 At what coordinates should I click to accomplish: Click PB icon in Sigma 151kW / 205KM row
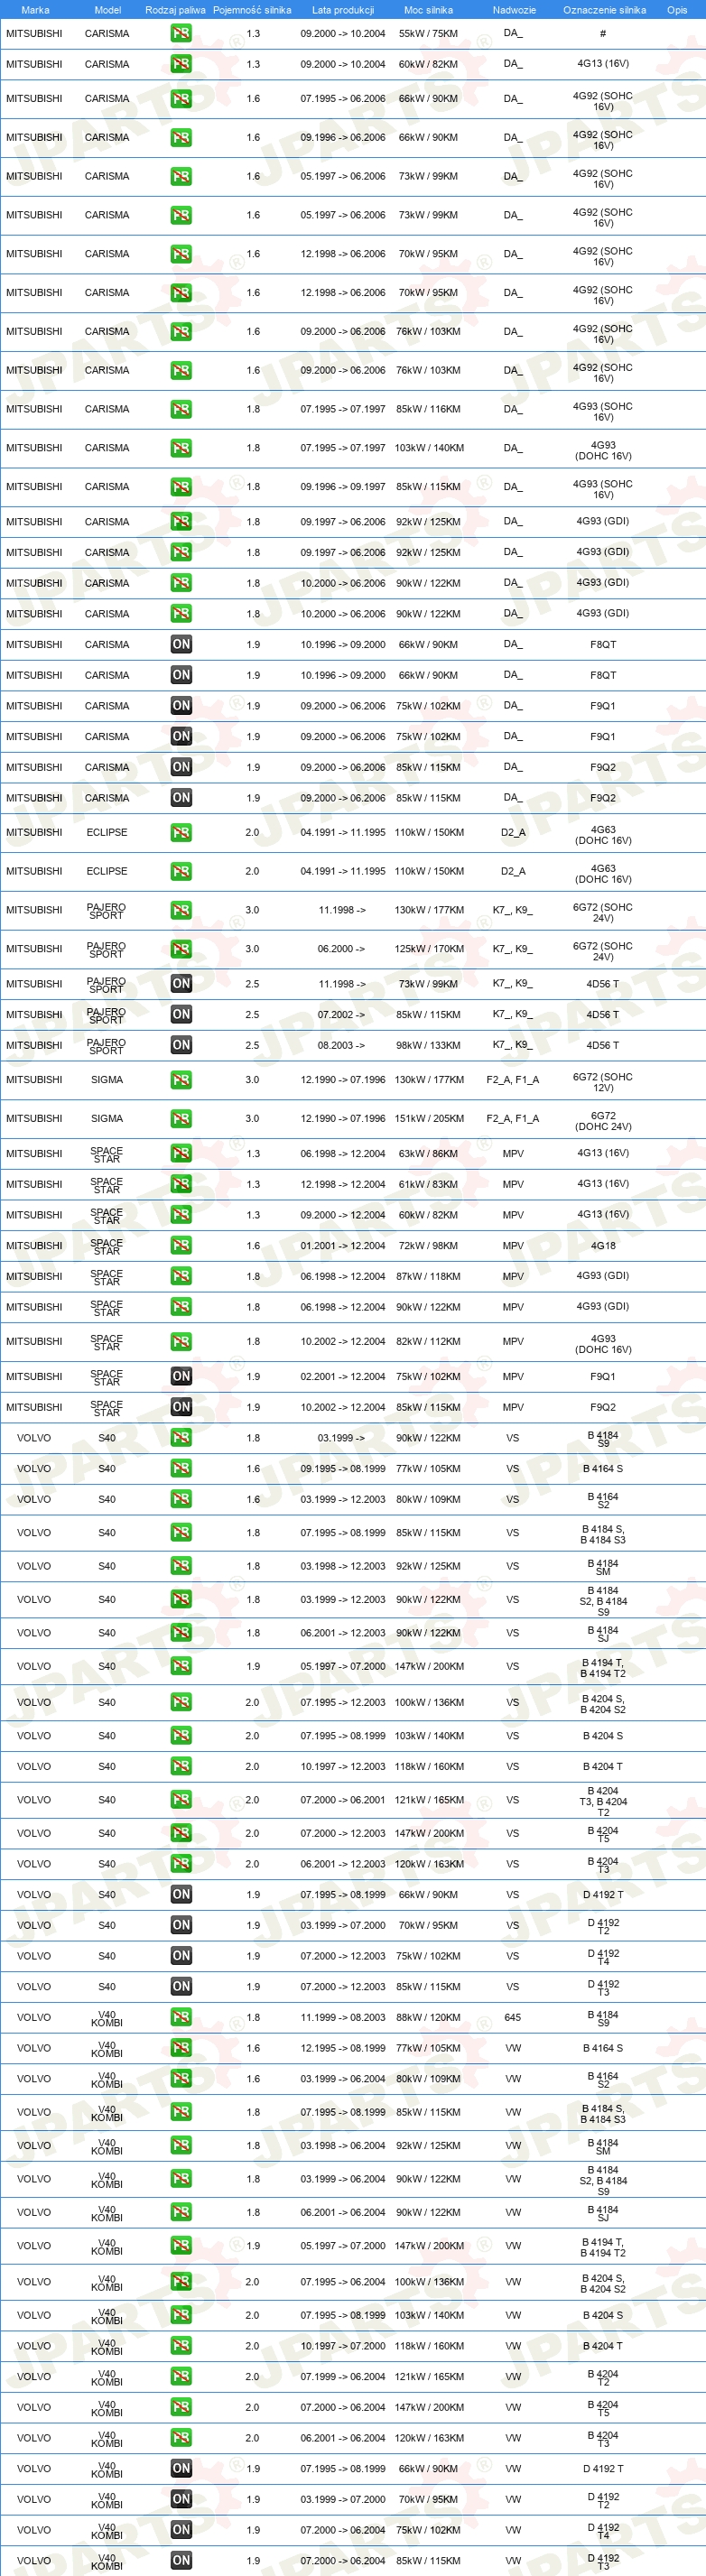(x=181, y=1119)
